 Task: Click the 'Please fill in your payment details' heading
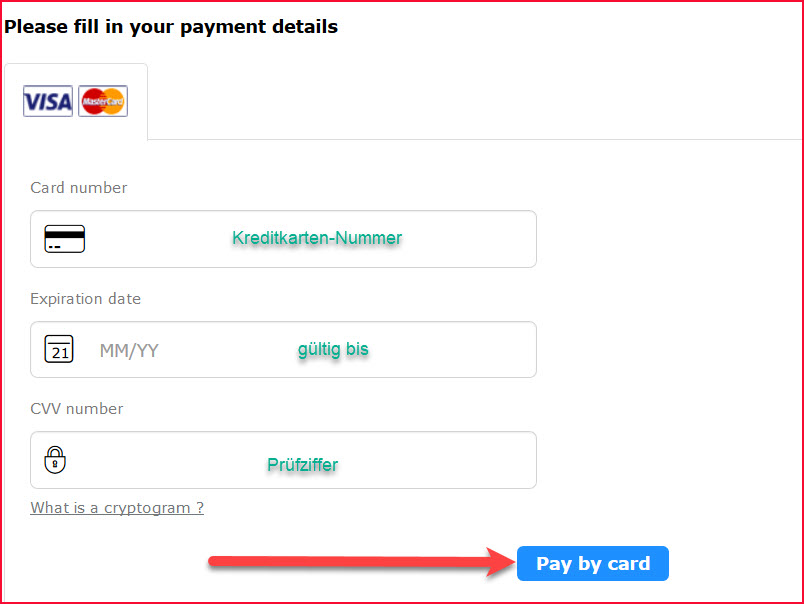pyautogui.click(x=171, y=27)
